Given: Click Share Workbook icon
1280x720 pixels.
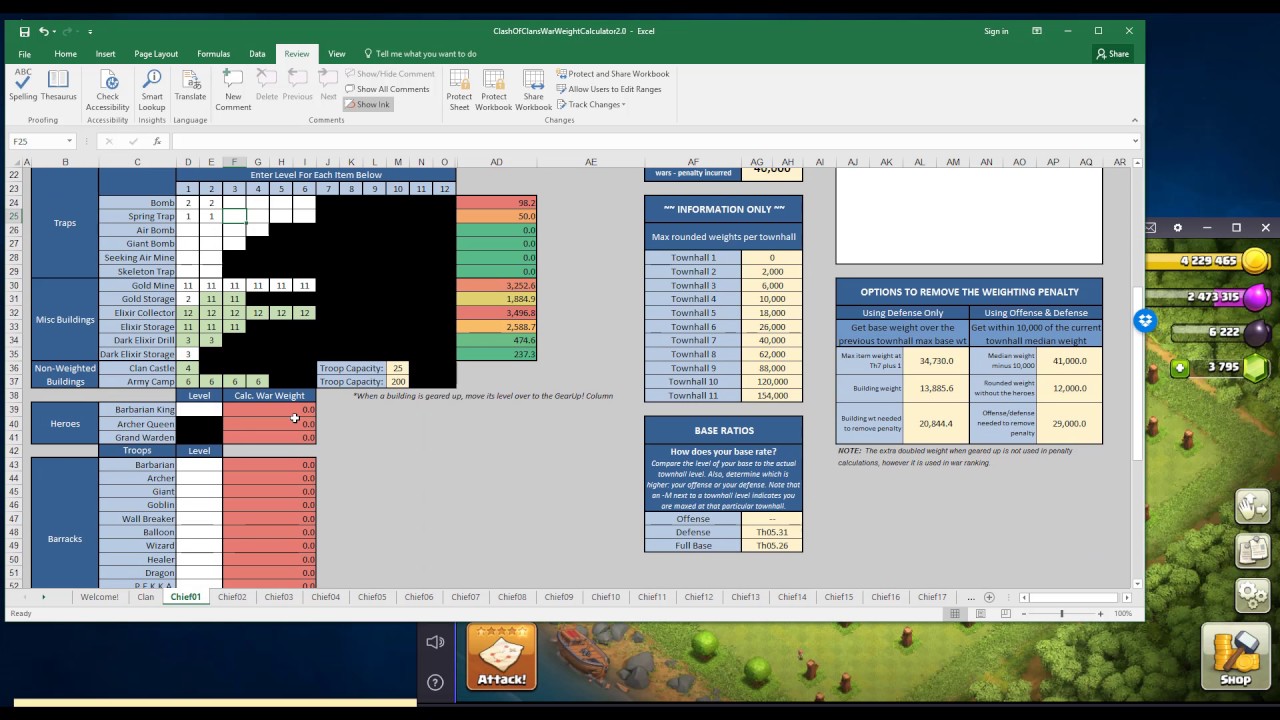Looking at the screenshot, I should tap(533, 90).
